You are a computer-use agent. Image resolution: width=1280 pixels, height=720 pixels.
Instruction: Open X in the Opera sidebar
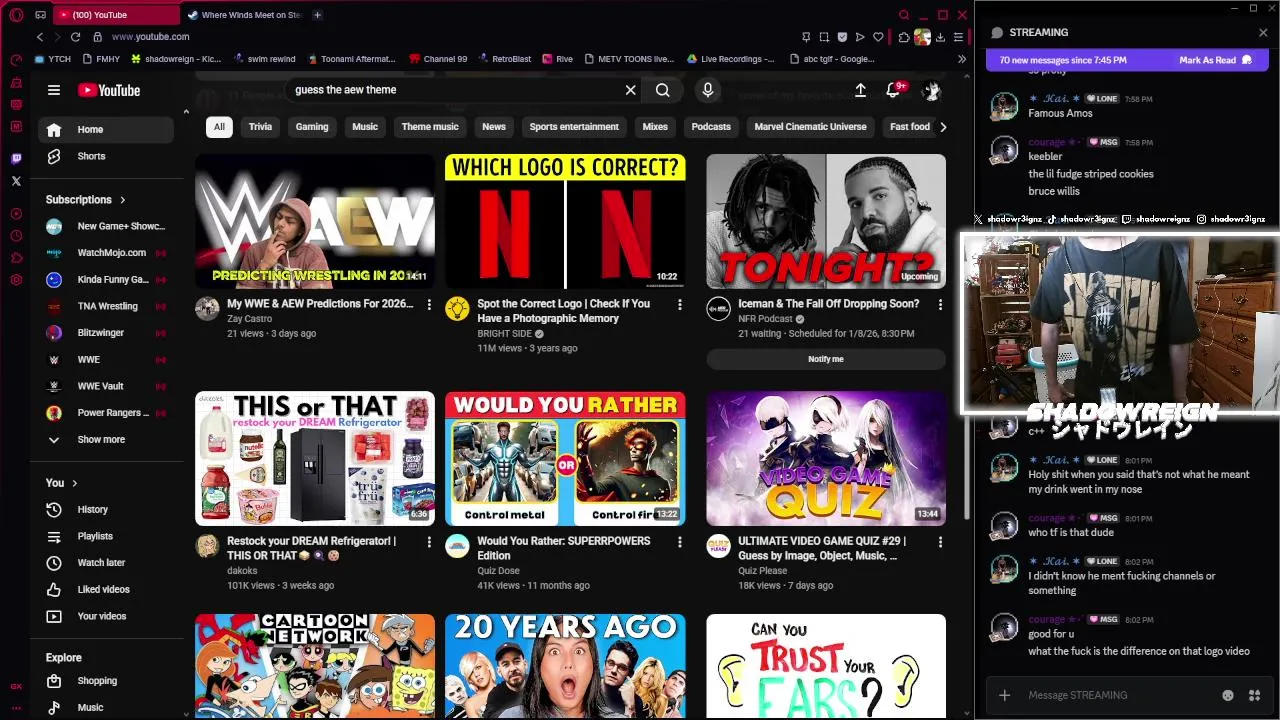[x=16, y=181]
